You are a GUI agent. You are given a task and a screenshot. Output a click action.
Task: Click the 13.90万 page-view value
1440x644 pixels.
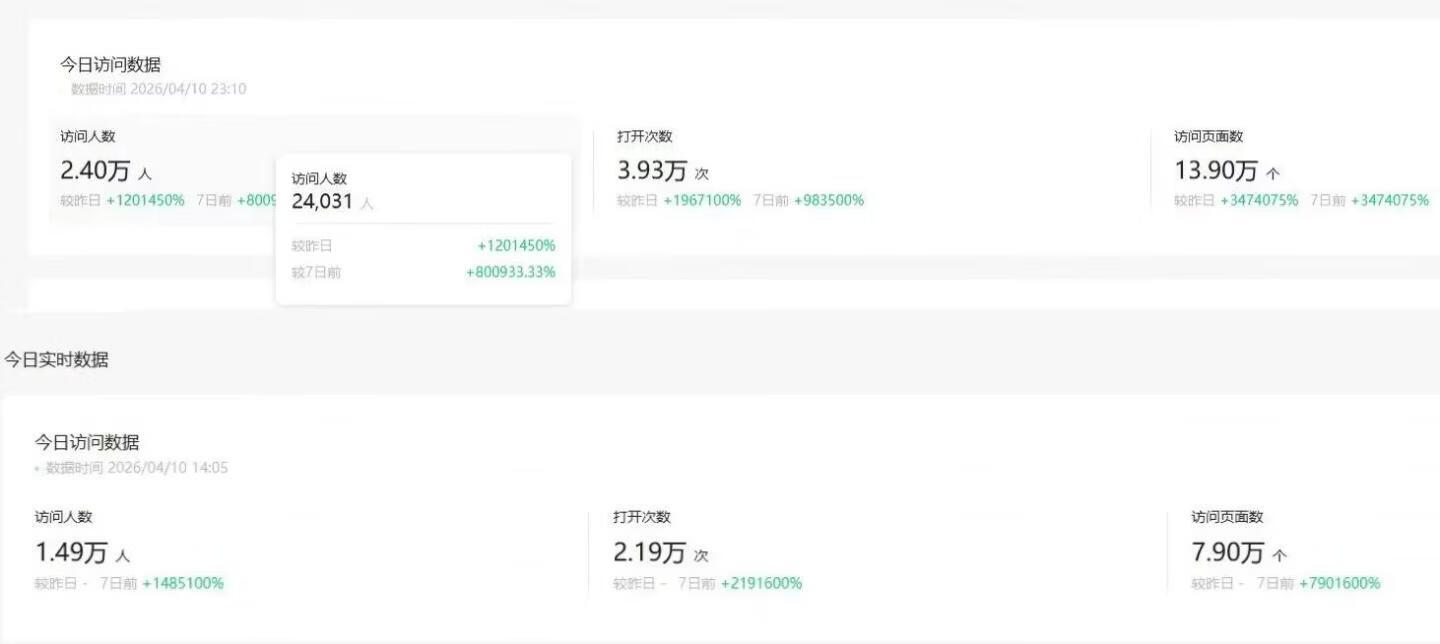tap(1215, 170)
